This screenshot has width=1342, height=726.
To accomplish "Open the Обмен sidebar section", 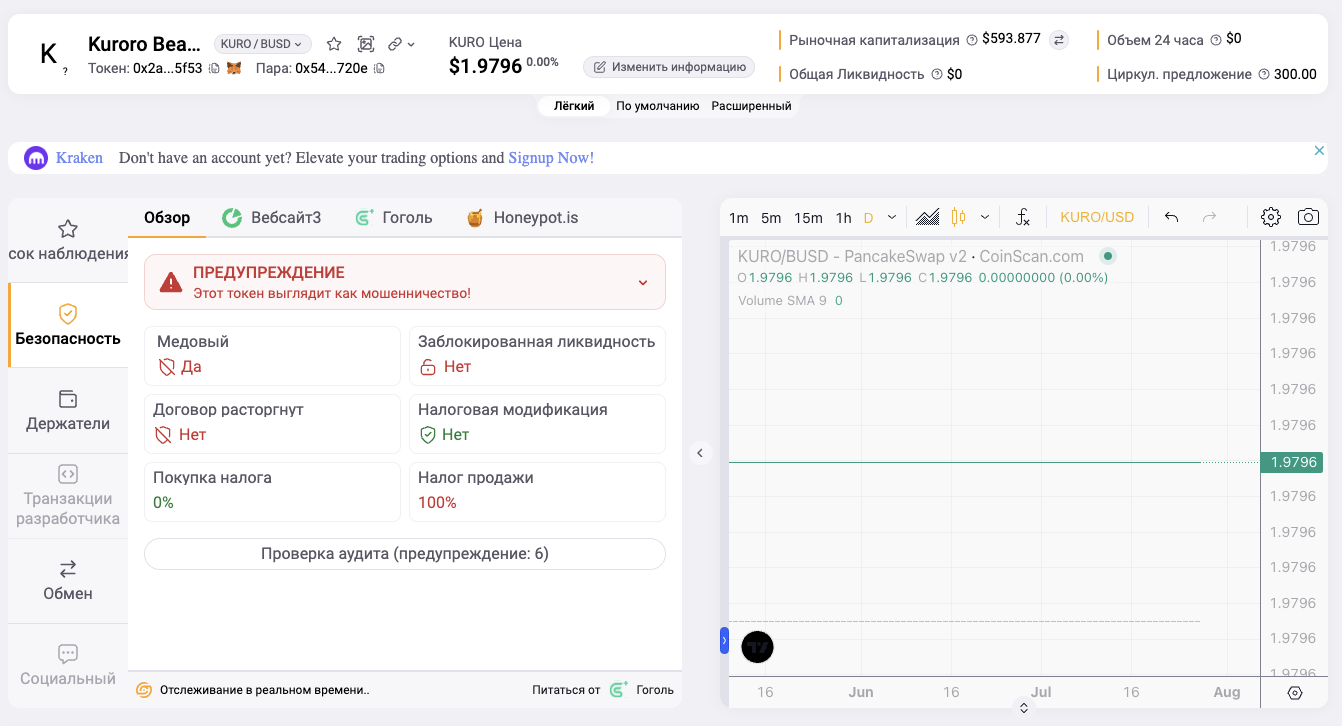I will pyautogui.click(x=68, y=580).
